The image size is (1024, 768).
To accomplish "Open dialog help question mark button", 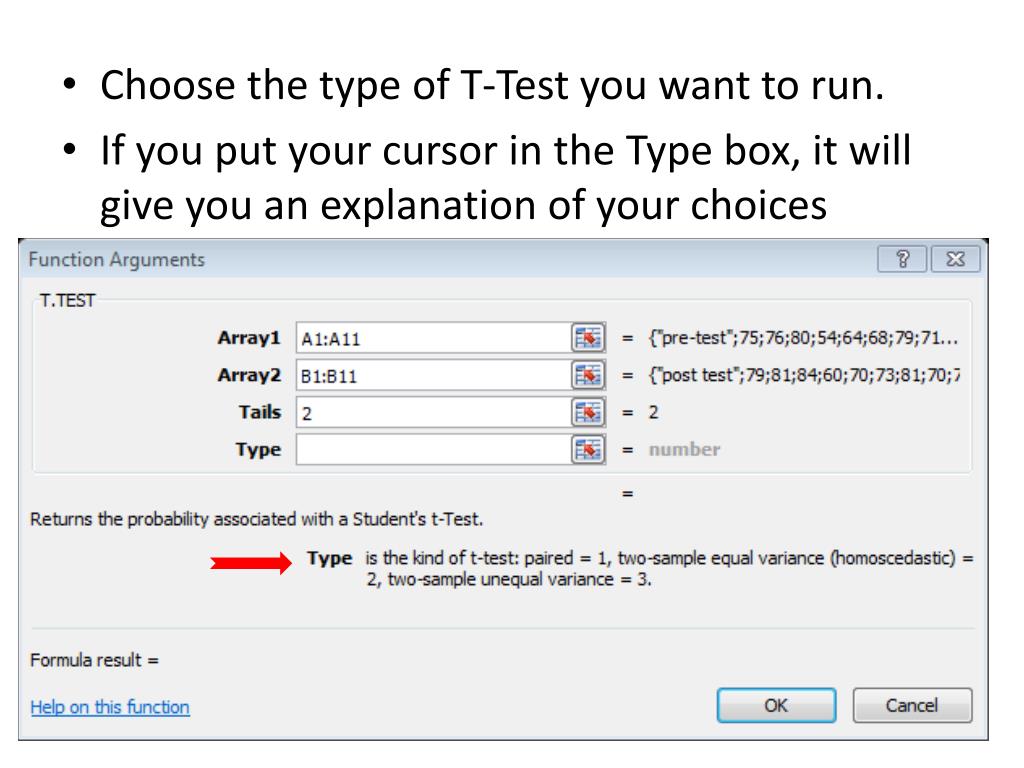I will pyautogui.click(x=902, y=259).
